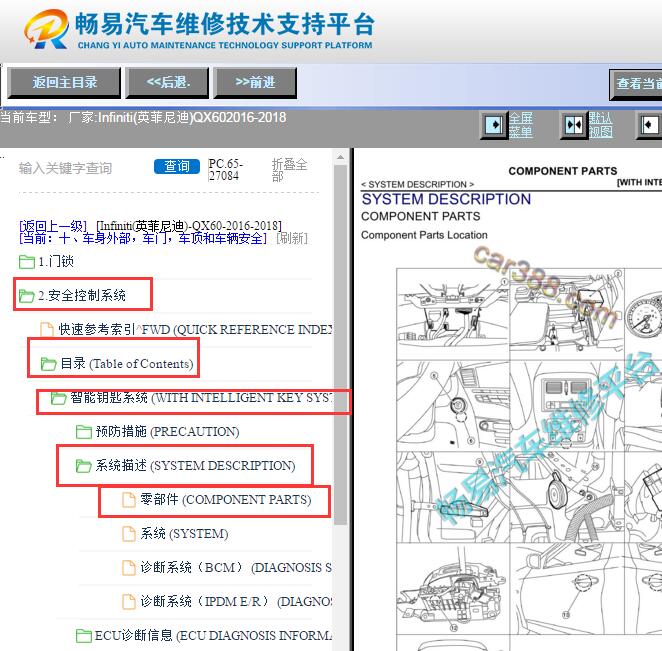Image resolution: width=662 pixels, height=651 pixels.
Task: Collapse the 目录 Table of Contents folder icon
Action: click(x=49, y=363)
